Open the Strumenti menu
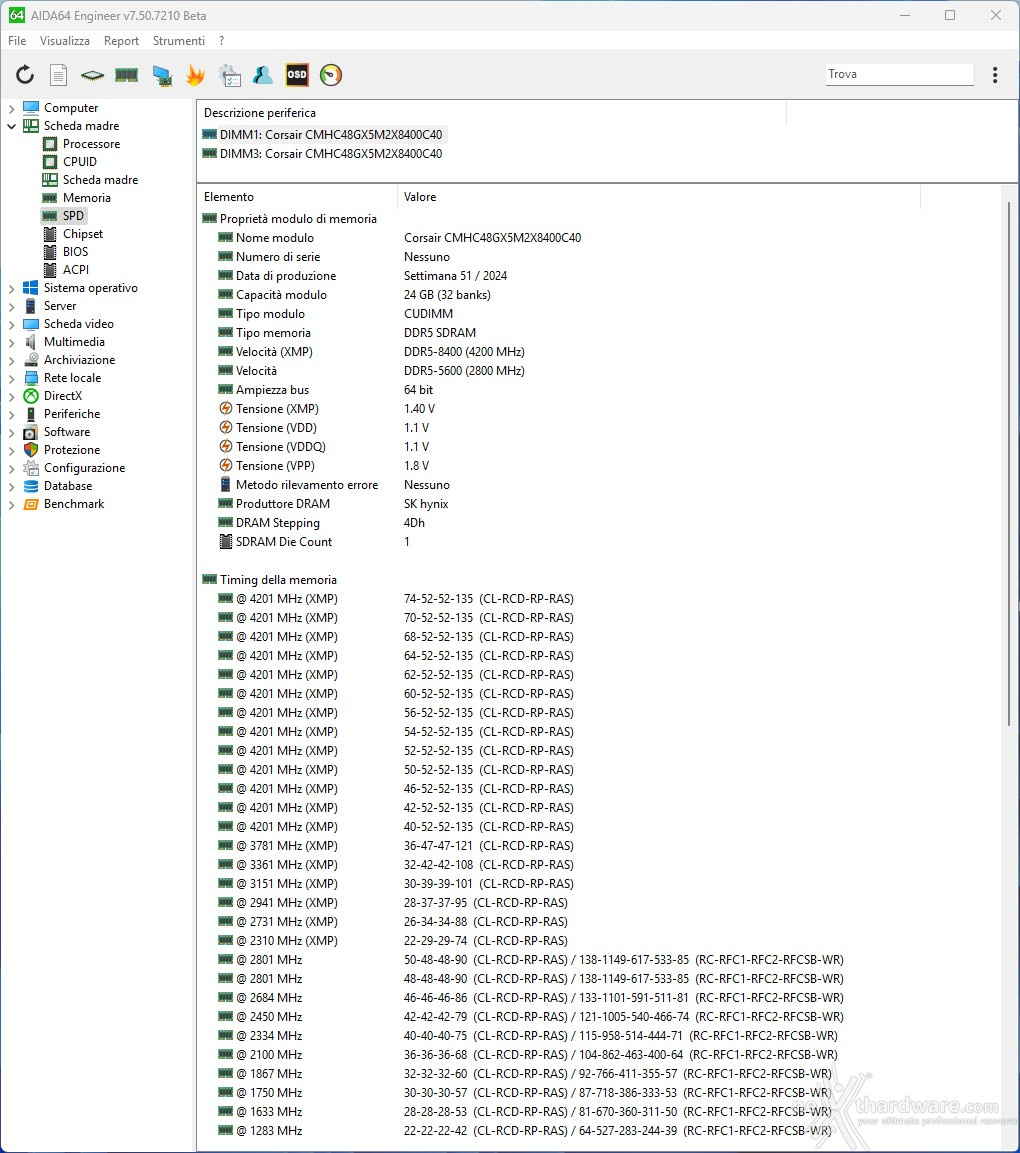 point(179,41)
